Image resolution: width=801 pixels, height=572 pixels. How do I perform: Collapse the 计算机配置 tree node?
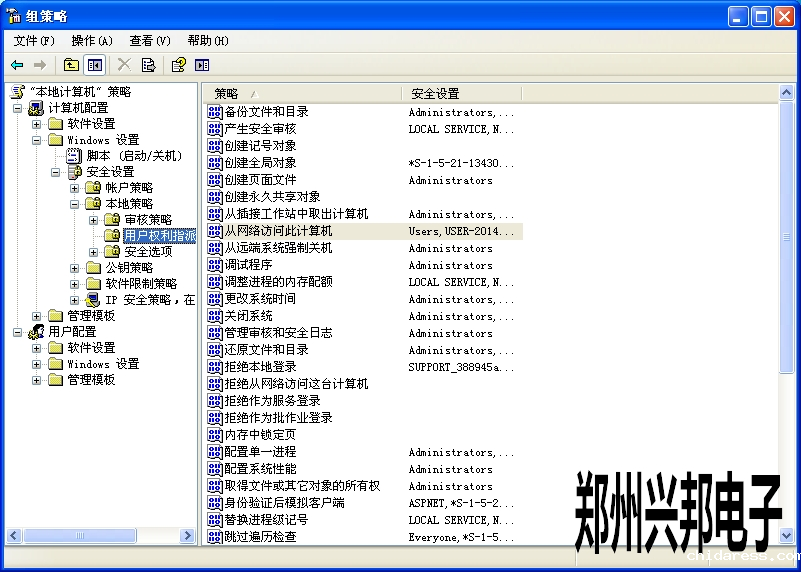[17, 108]
